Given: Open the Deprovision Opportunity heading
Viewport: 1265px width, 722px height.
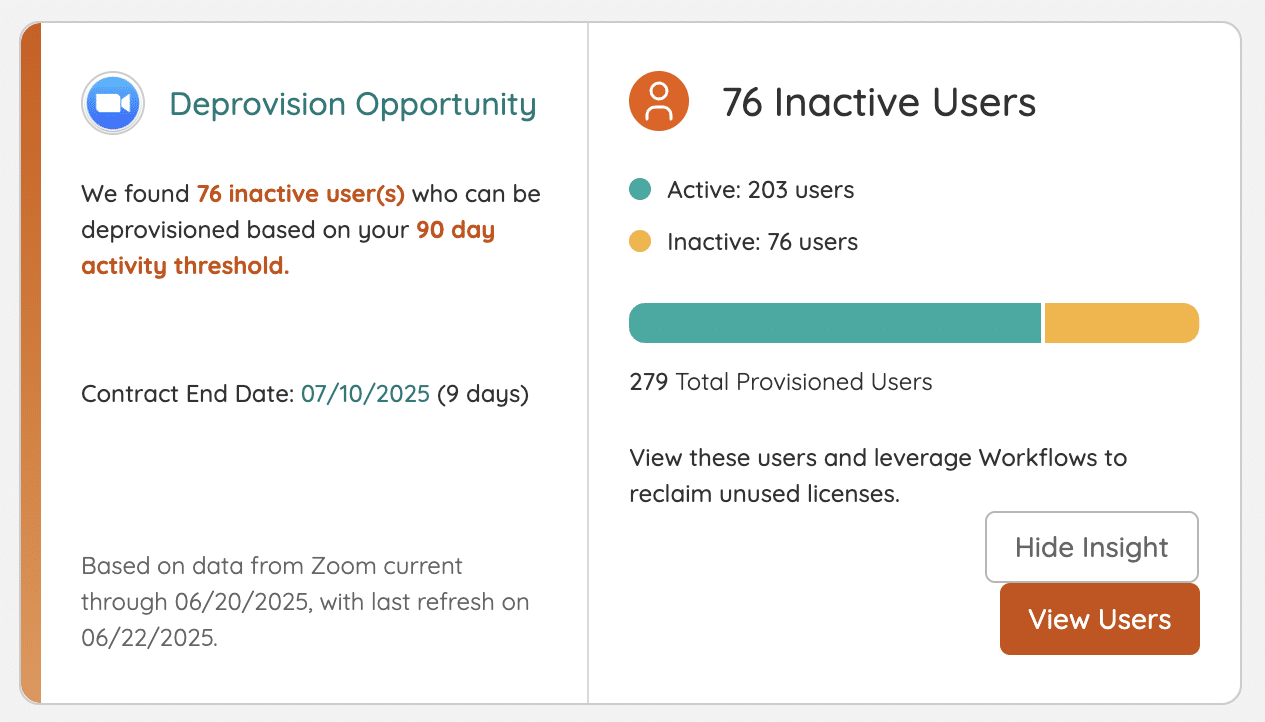Looking at the screenshot, I should tap(352, 103).
